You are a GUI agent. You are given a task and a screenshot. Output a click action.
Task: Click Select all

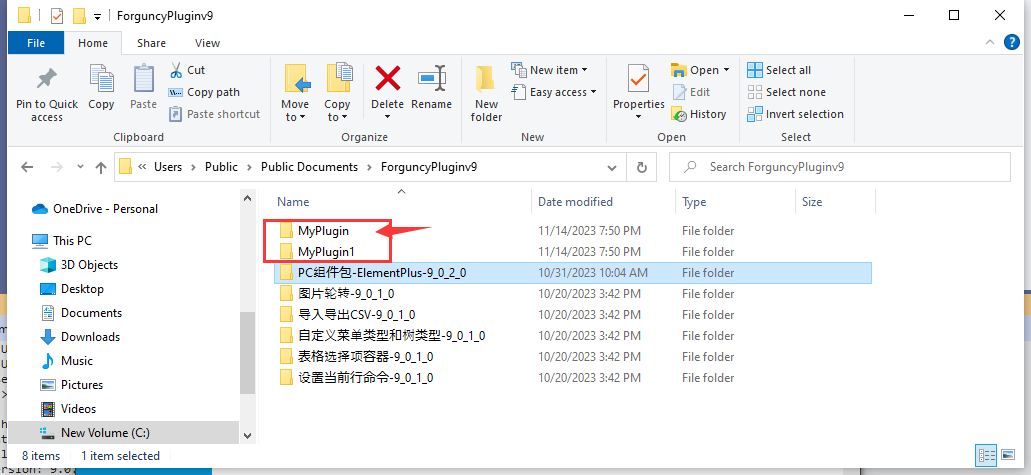coord(779,70)
